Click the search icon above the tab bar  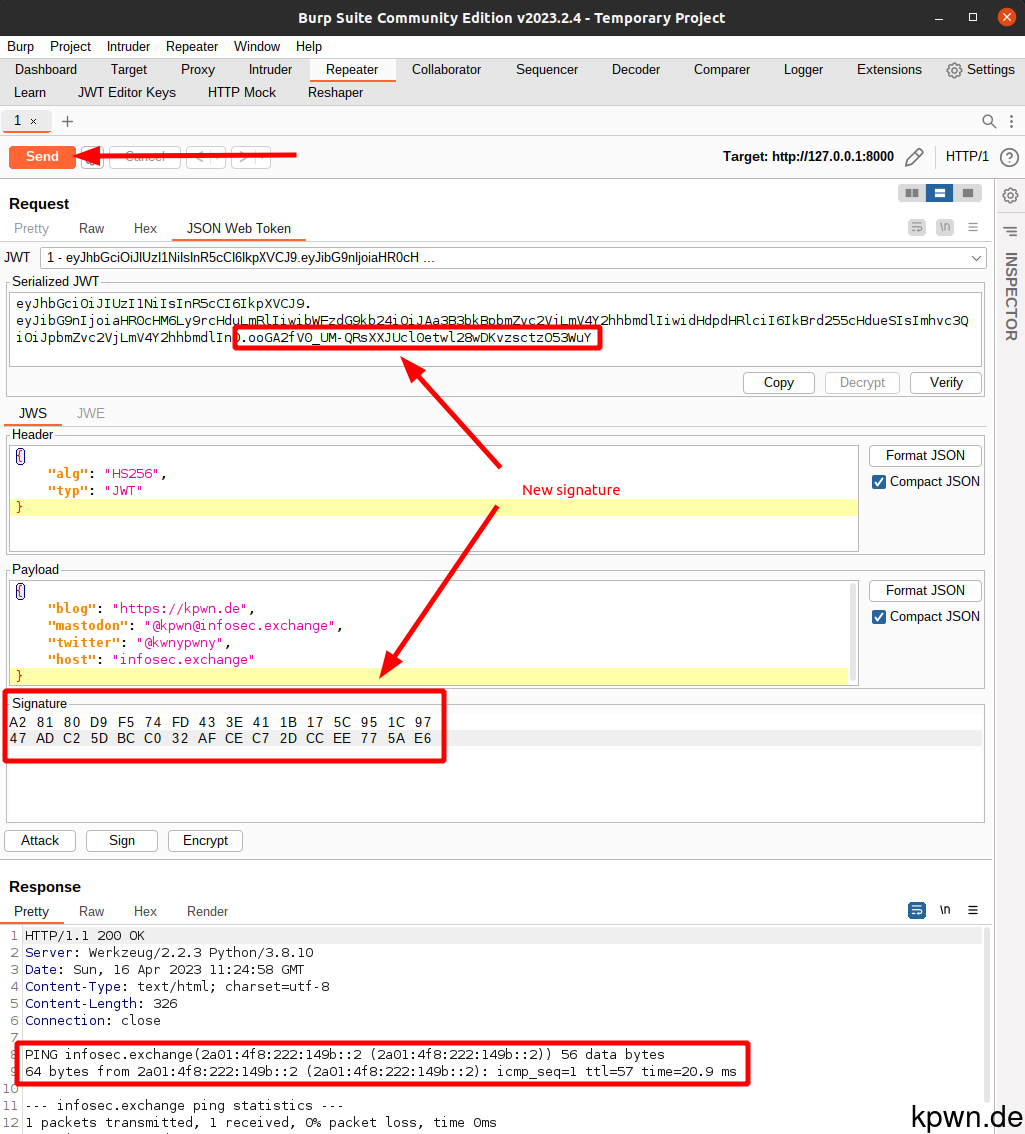987,120
